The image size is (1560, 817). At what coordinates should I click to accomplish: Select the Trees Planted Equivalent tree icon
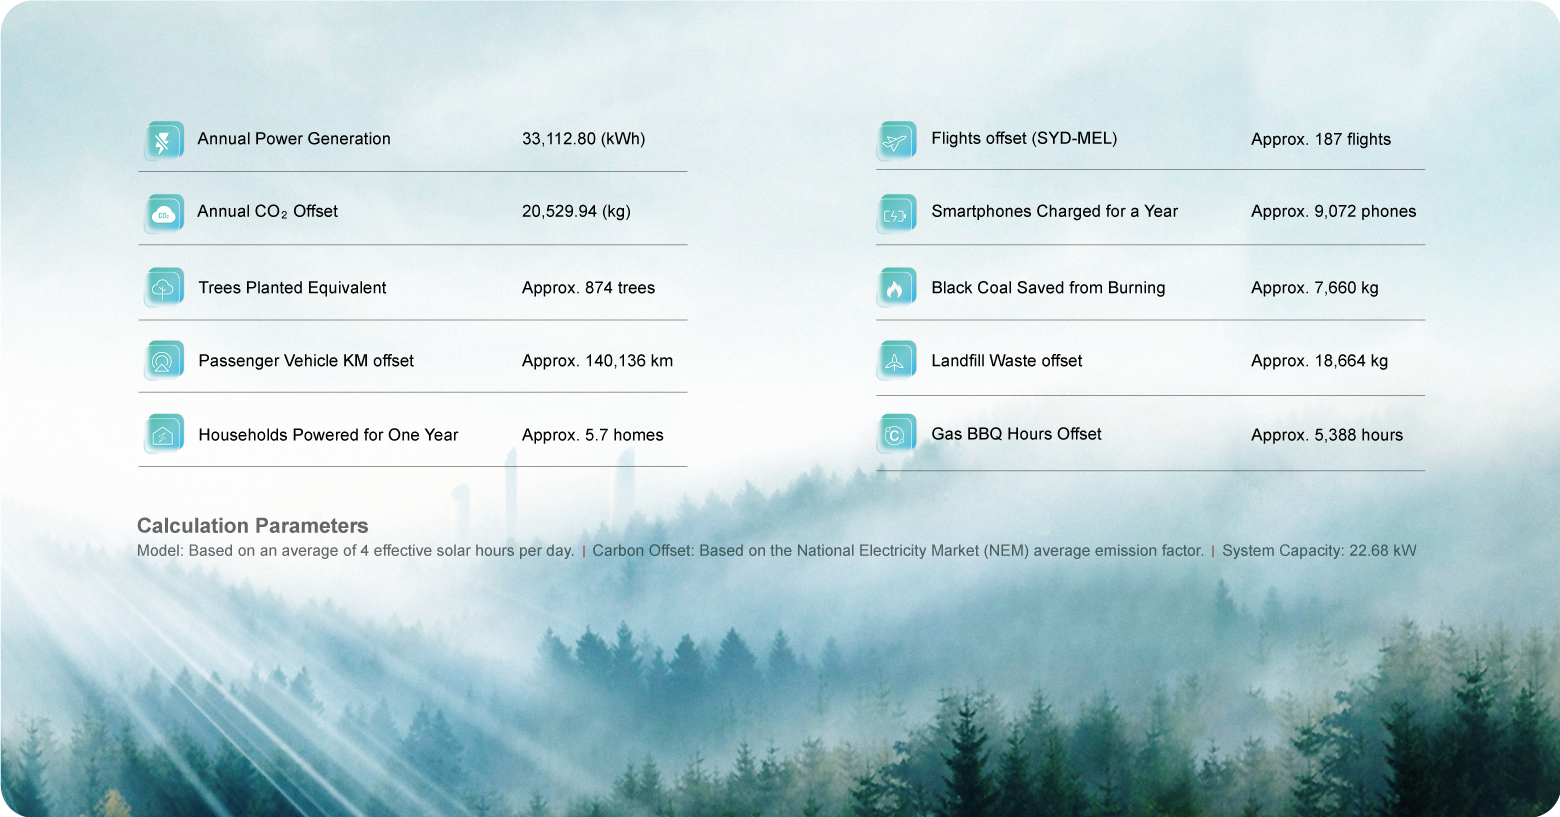click(164, 288)
